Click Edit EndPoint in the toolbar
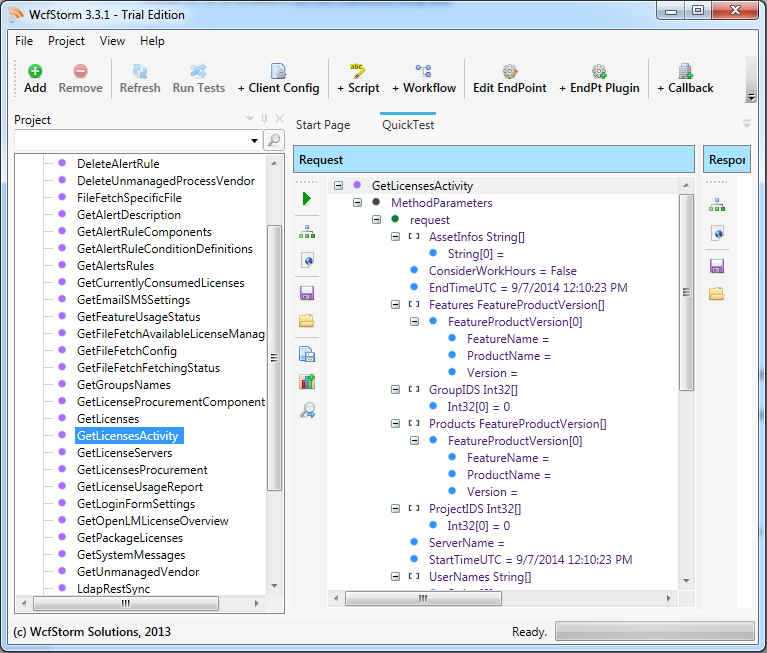The height and width of the screenshot is (653, 767). (509, 79)
